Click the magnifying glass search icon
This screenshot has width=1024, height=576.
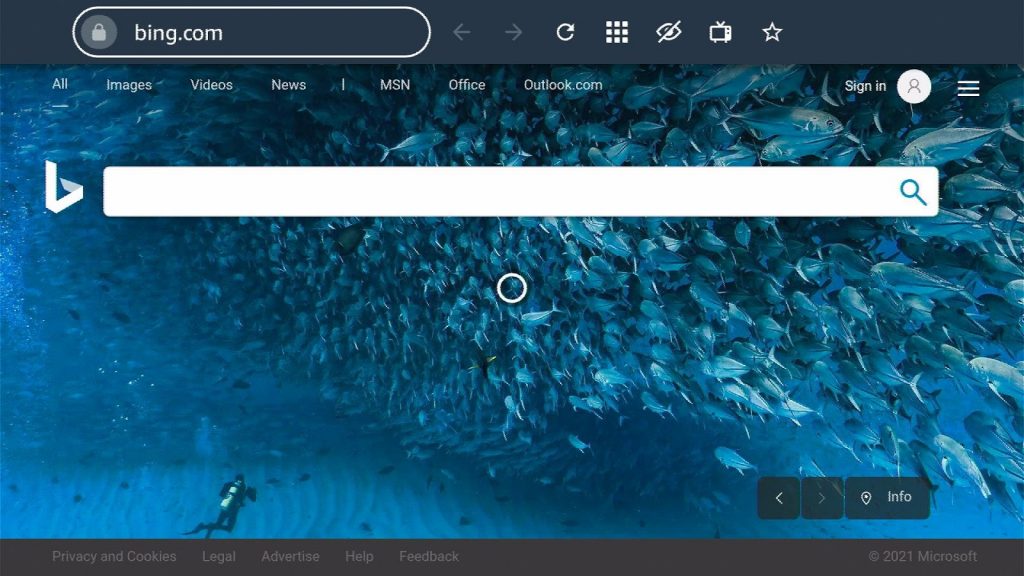point(913,192)
